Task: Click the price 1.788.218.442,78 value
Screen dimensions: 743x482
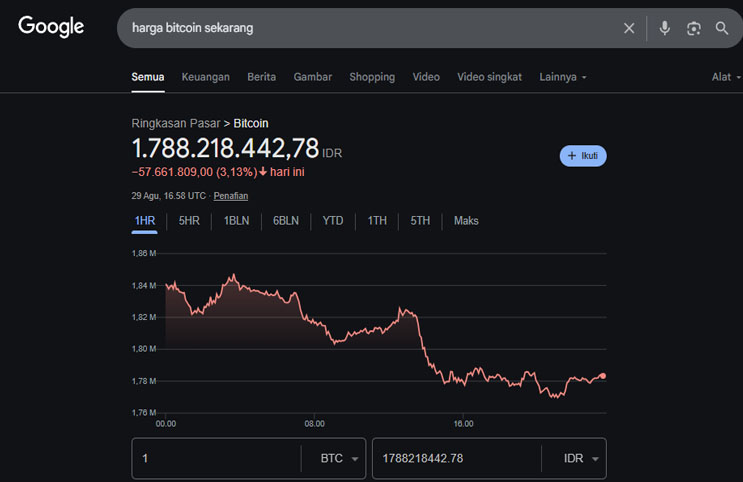Action: [225, 148]
